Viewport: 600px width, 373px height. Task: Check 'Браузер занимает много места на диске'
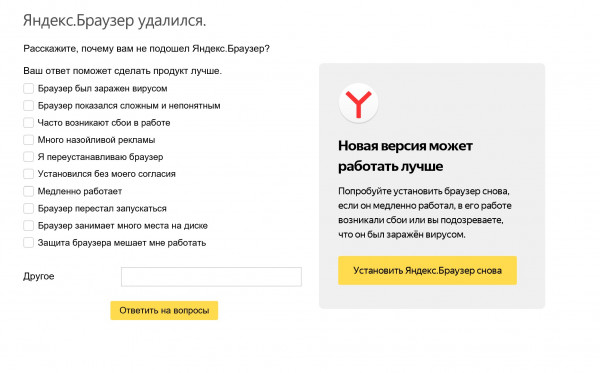click(28, 226)
